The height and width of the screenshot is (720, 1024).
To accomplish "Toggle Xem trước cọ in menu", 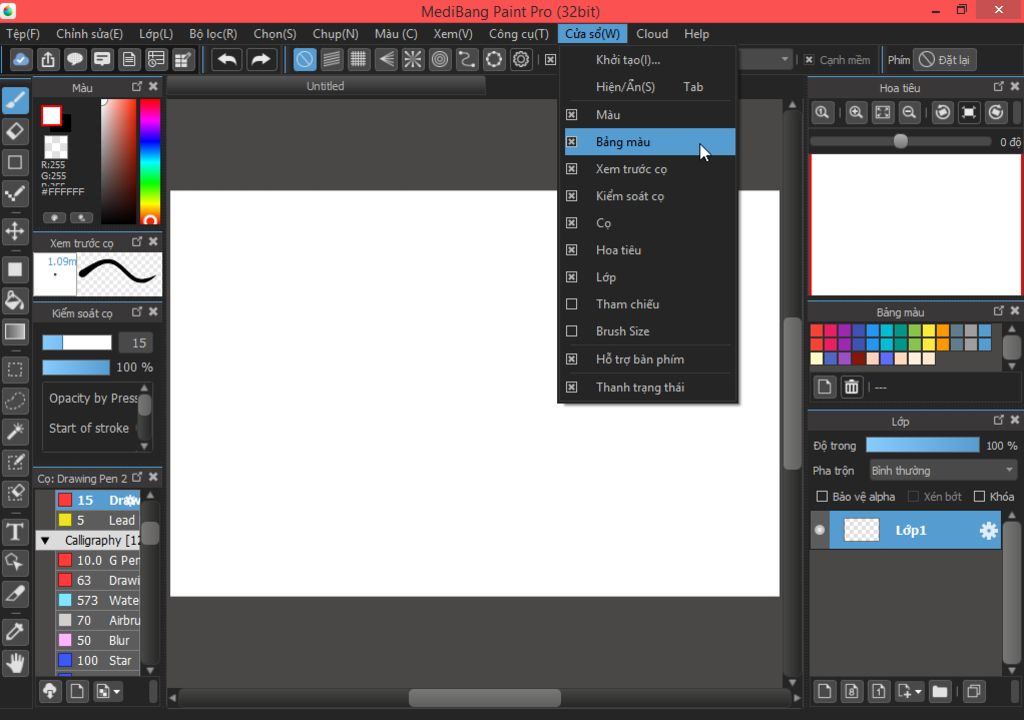I will click(x=650, y=169).
